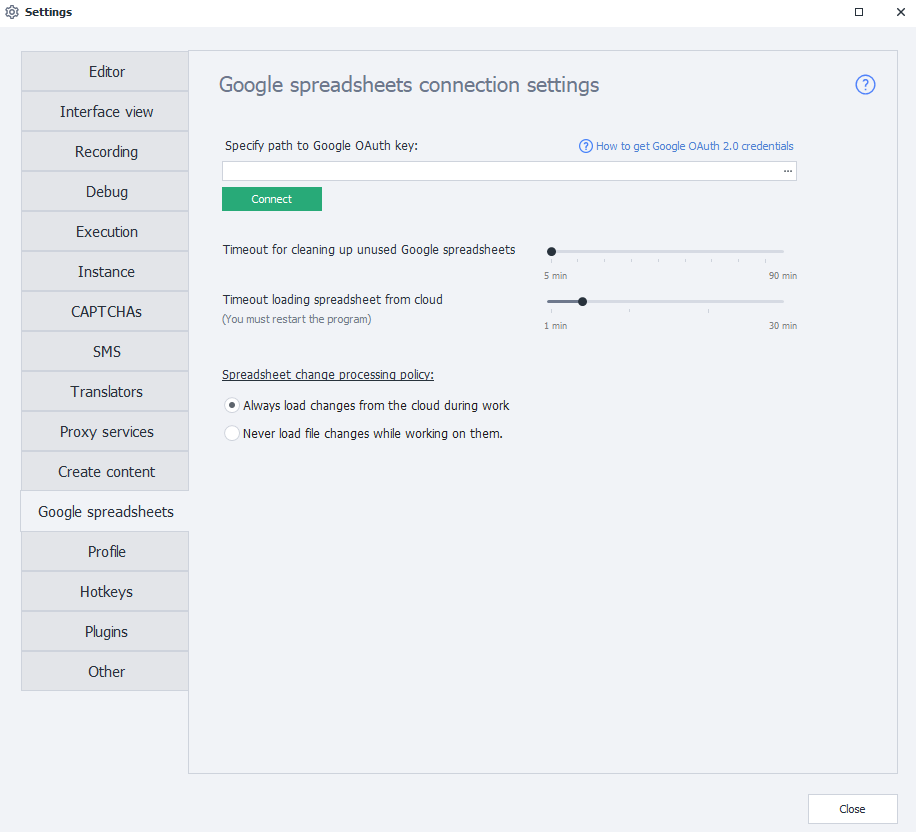Click the help question mark icon
916x832 pixels.
point(865,85)
